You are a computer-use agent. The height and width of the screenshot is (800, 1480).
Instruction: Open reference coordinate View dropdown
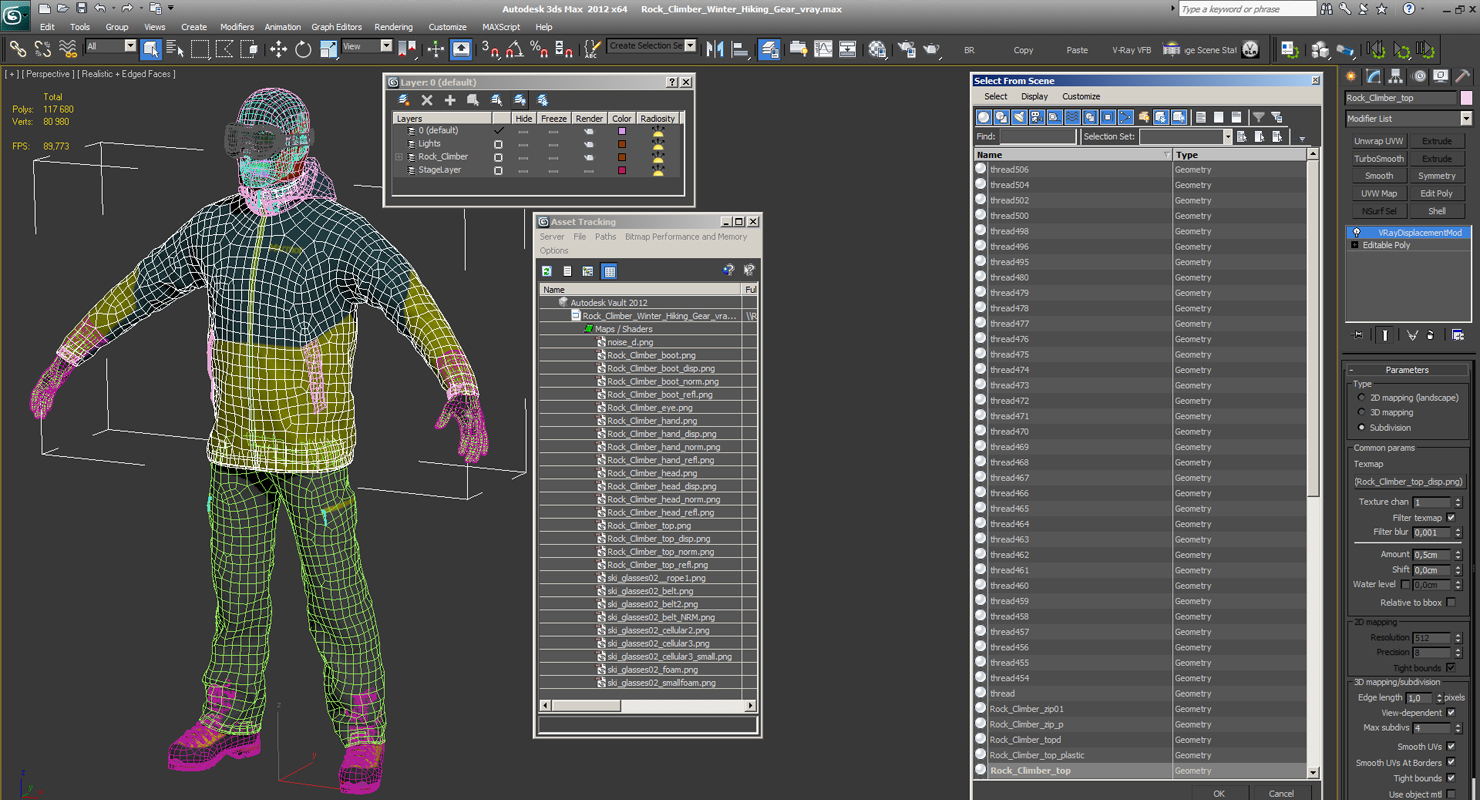pyautogui.click(x=367, y=46)
